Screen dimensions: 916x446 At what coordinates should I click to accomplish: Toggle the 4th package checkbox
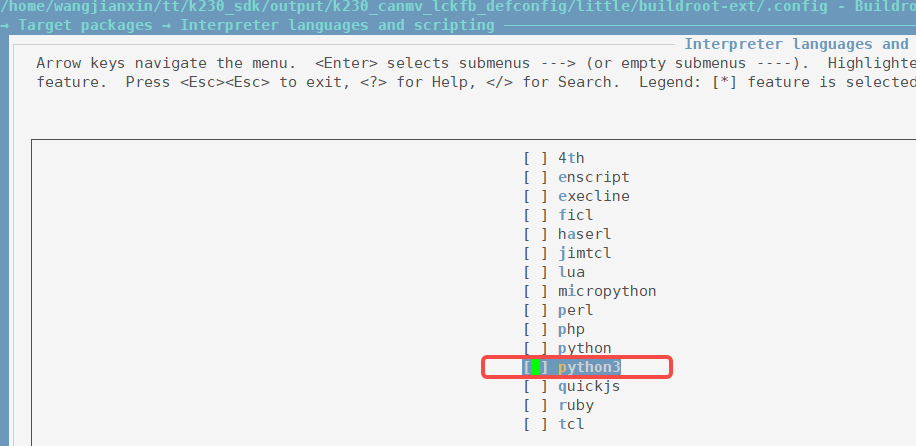(535, 158)
